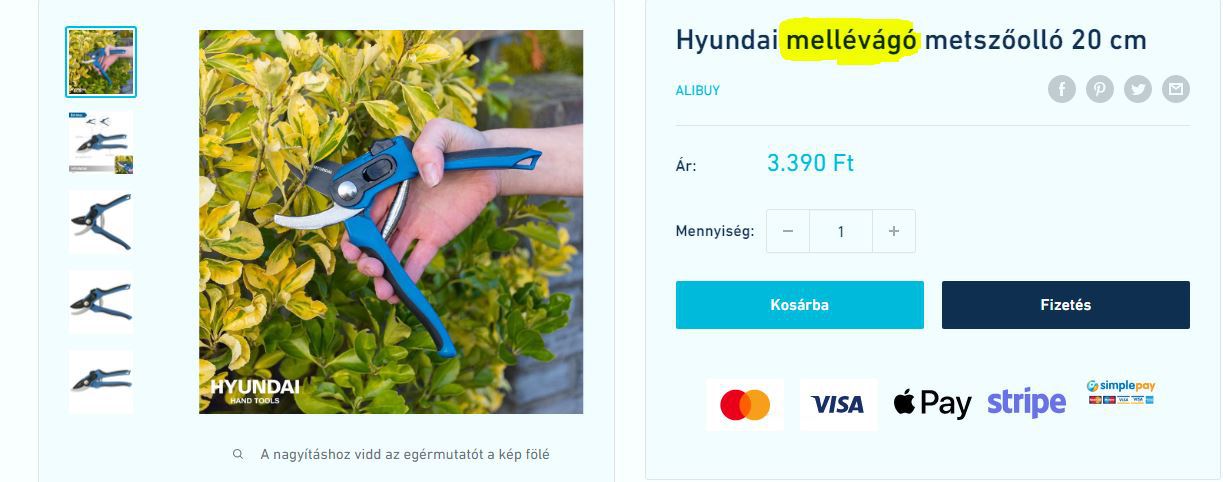
Task: Select the bottom pruner thumbnail
Action: (x=101, y=382)
